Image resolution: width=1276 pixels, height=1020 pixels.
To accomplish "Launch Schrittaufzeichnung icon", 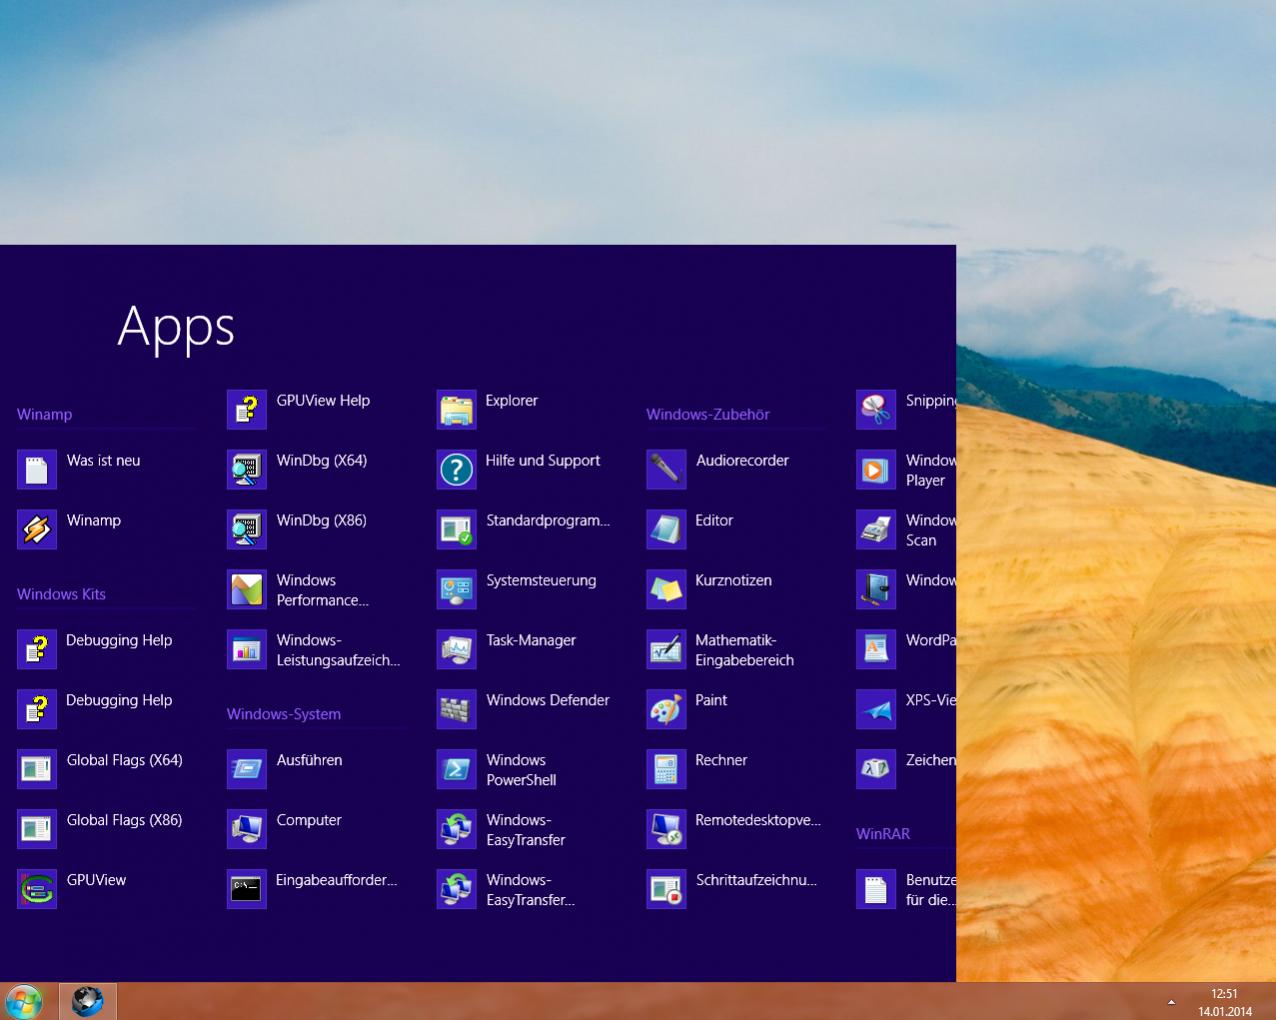I will coord(666,889).
